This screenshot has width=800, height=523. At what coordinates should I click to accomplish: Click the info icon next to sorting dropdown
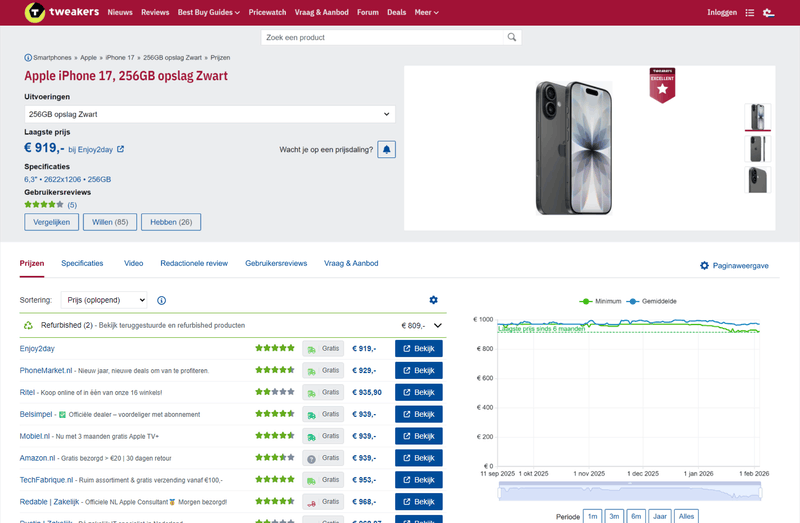point(161,301)
